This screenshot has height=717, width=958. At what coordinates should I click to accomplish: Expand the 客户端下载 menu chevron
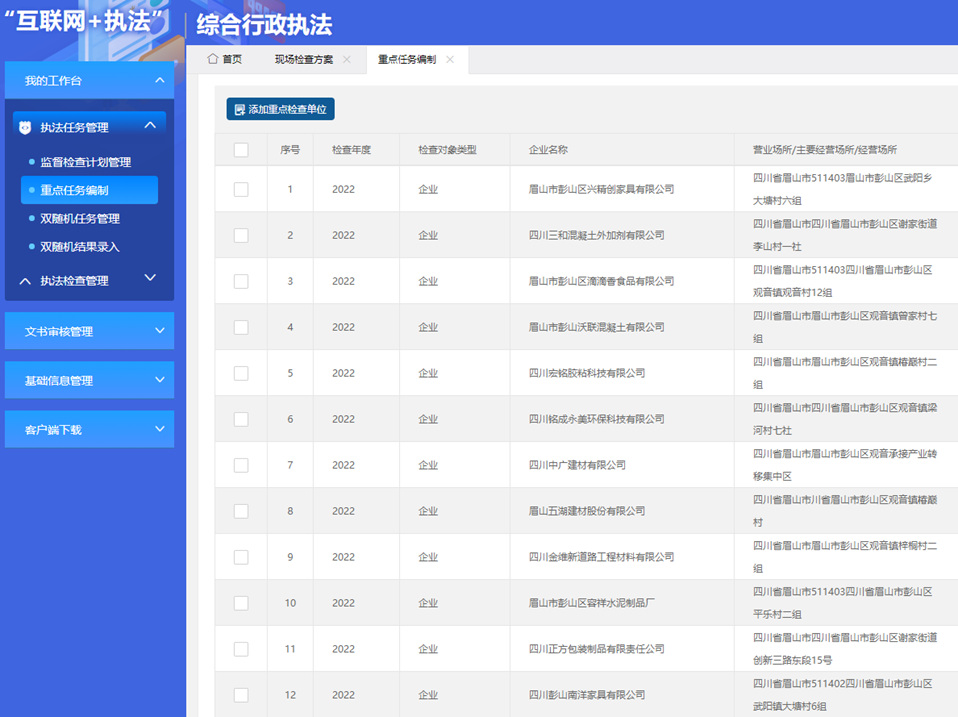click(159, 429)
